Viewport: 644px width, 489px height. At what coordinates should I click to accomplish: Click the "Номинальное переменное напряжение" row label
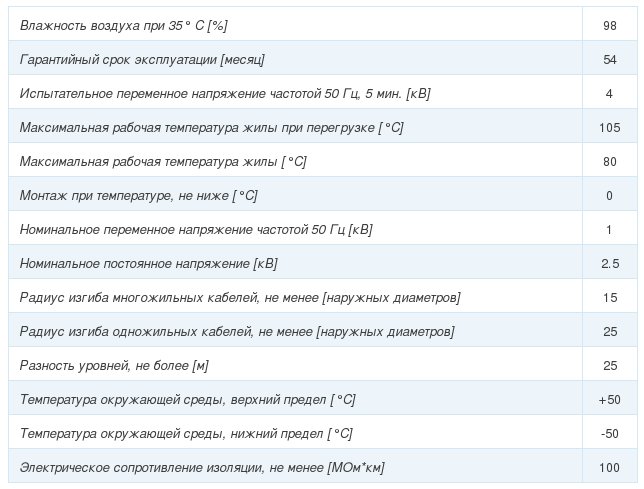tap(196, 230)
